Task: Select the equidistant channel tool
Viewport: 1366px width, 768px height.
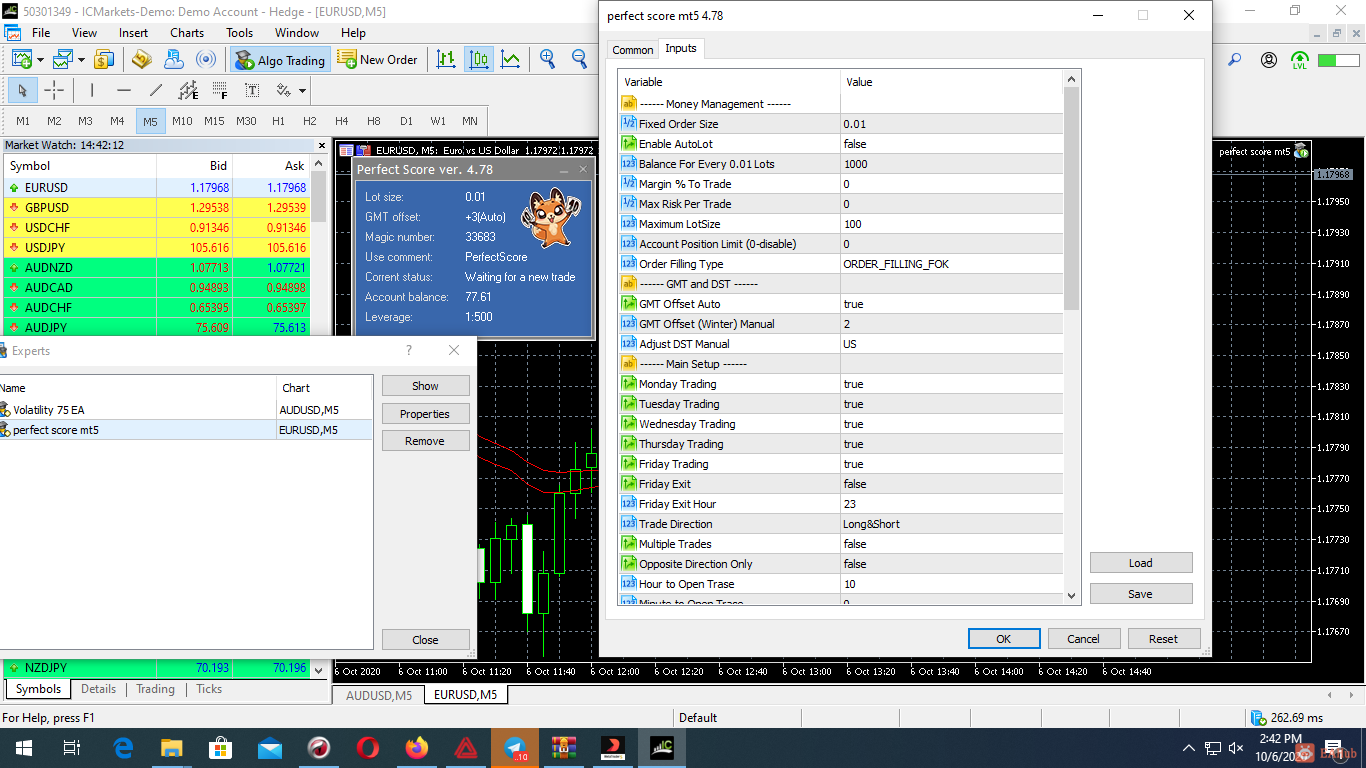Action: (188, 90)
